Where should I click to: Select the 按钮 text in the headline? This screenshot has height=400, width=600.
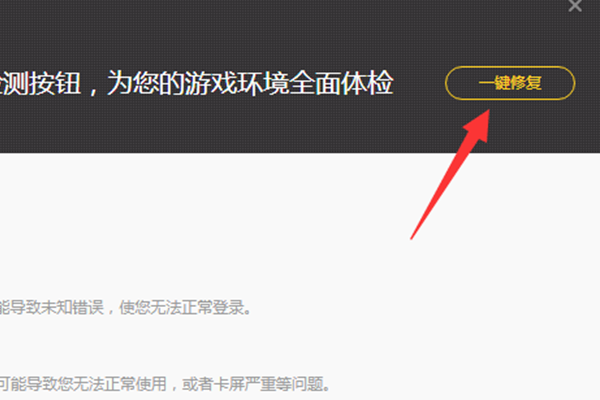pos(55,83)
